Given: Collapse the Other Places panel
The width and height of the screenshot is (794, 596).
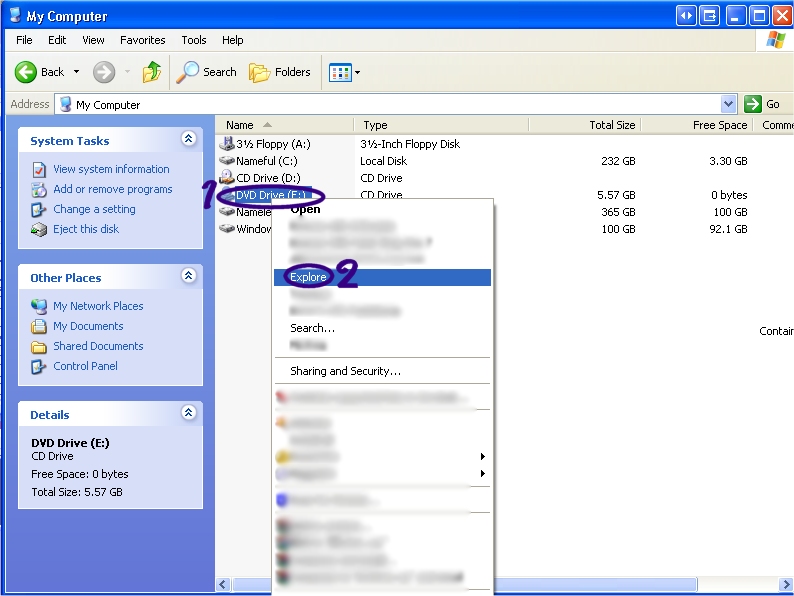Looking at the screenshot, I should pyautogui.click(x=188, y=277).
